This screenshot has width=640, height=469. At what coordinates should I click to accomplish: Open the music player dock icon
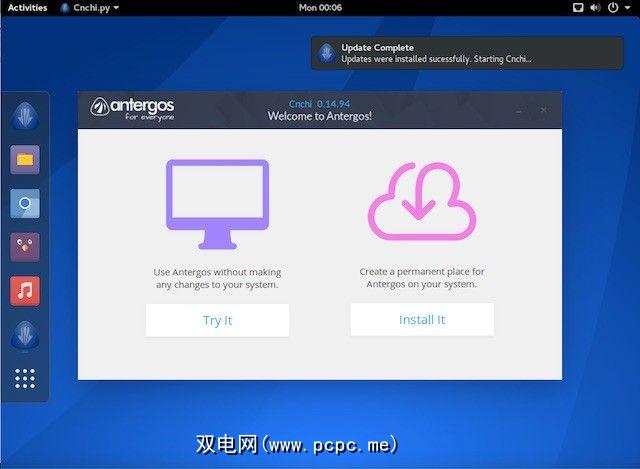tap(25, 291)
